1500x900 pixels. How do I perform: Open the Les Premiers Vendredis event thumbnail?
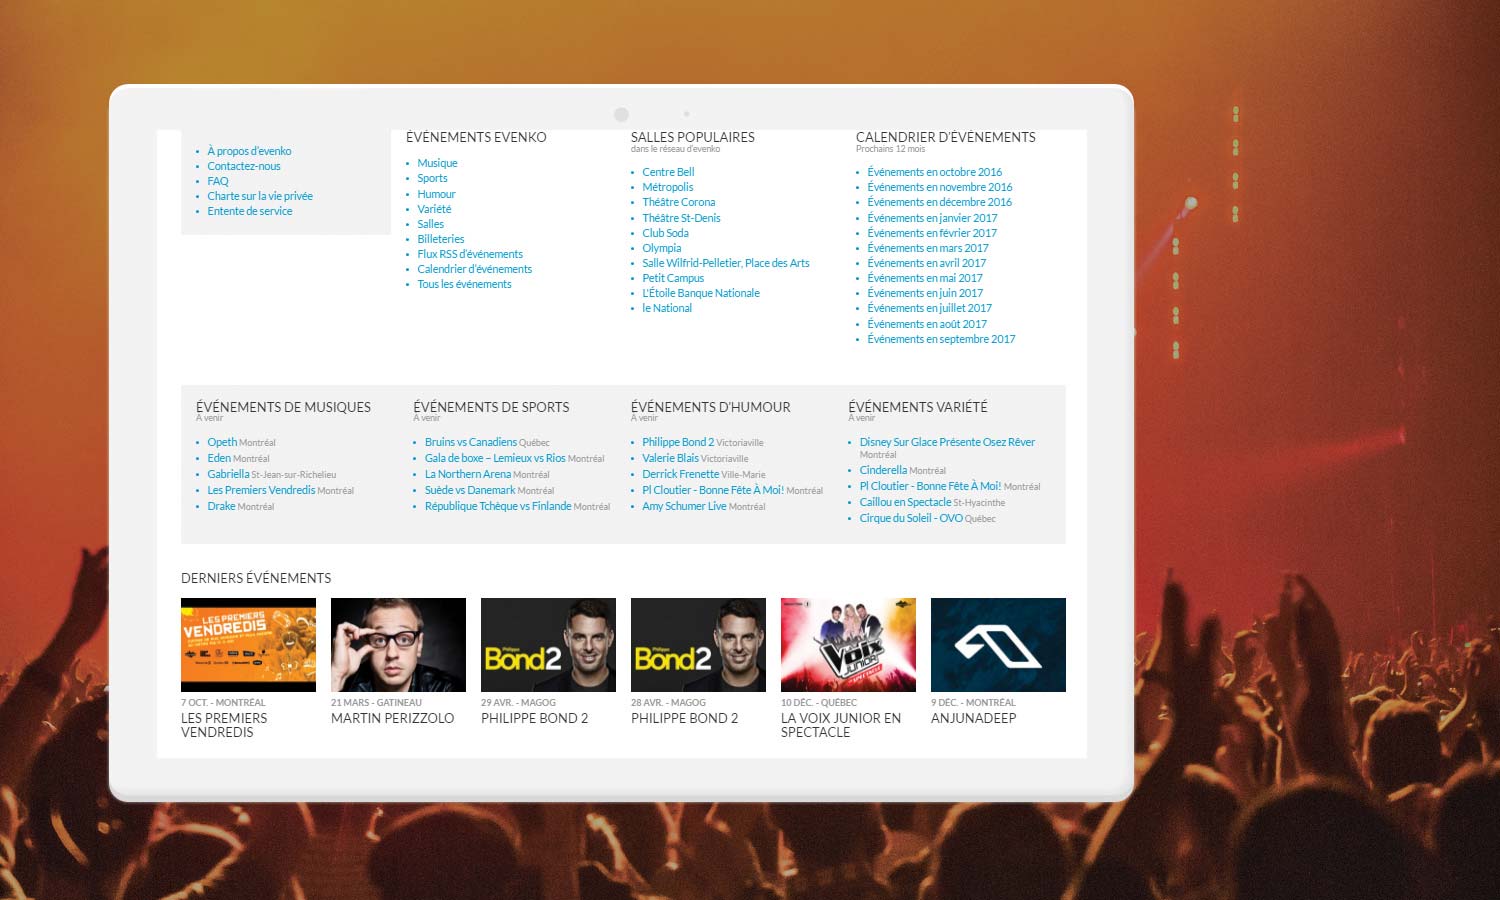[x=248, y=644]
